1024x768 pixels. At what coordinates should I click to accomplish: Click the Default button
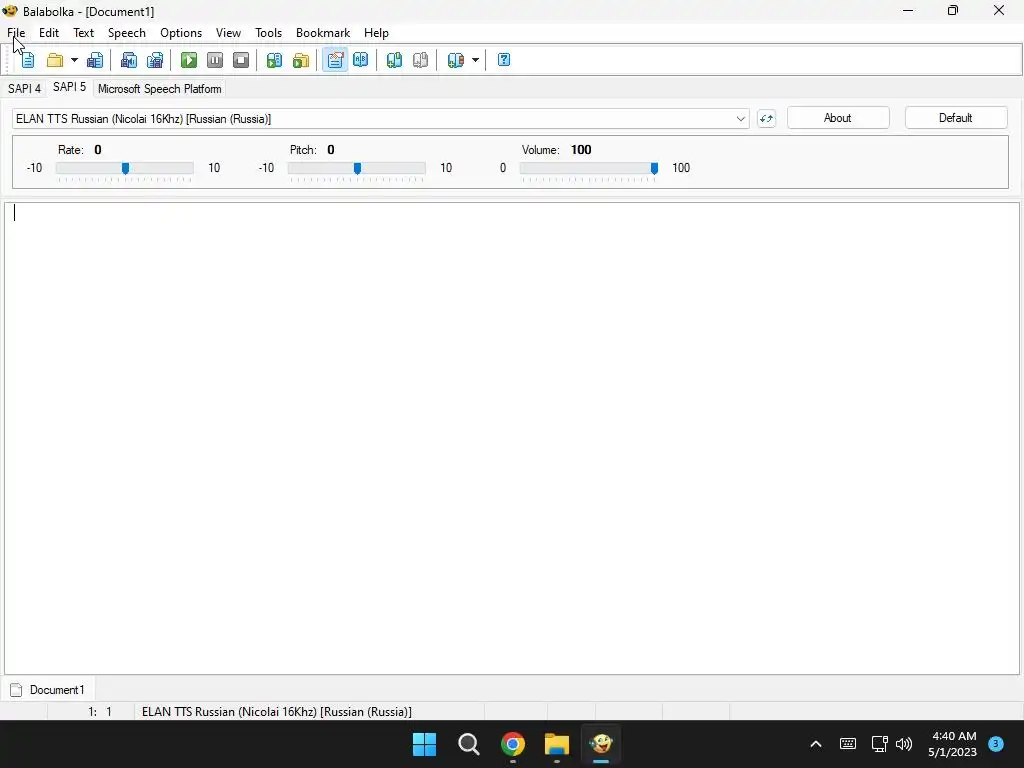[x=956, y=118]
